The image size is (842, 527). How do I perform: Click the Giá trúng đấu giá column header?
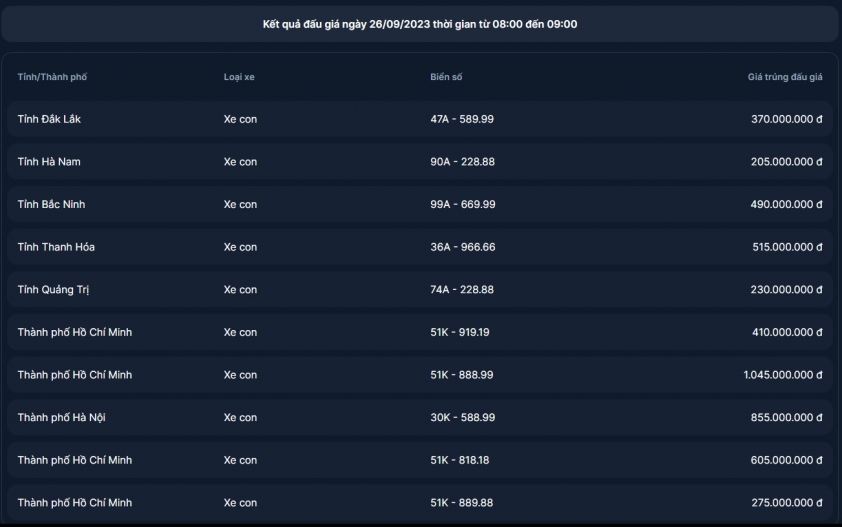pos(785,77)
